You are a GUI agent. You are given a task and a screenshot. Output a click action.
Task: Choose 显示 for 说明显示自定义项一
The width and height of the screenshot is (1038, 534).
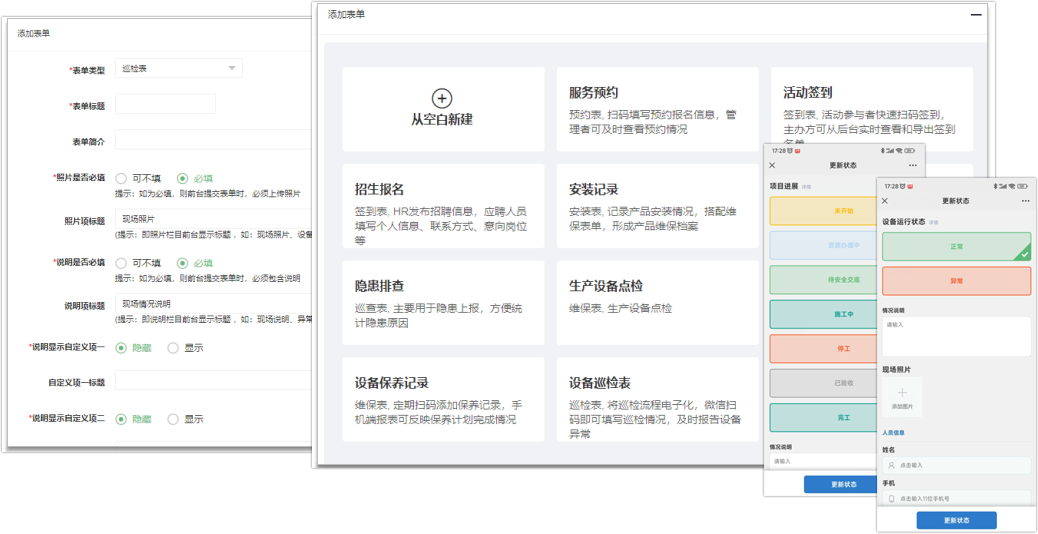(173, 348)
